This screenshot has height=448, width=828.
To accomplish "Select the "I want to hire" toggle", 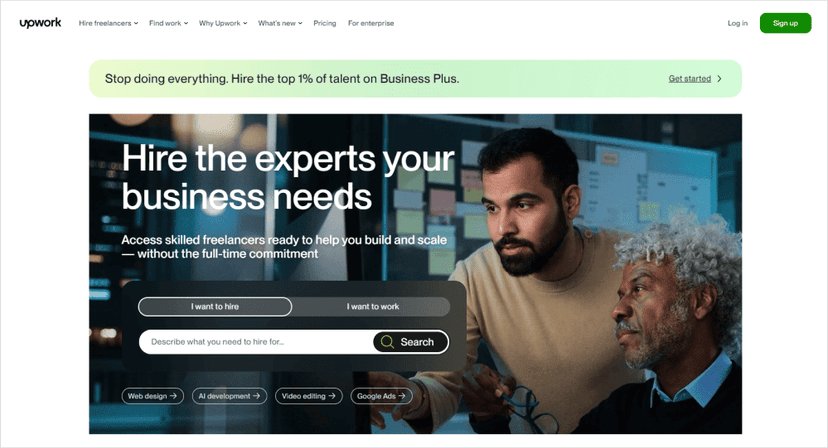I will coord(215,306).
